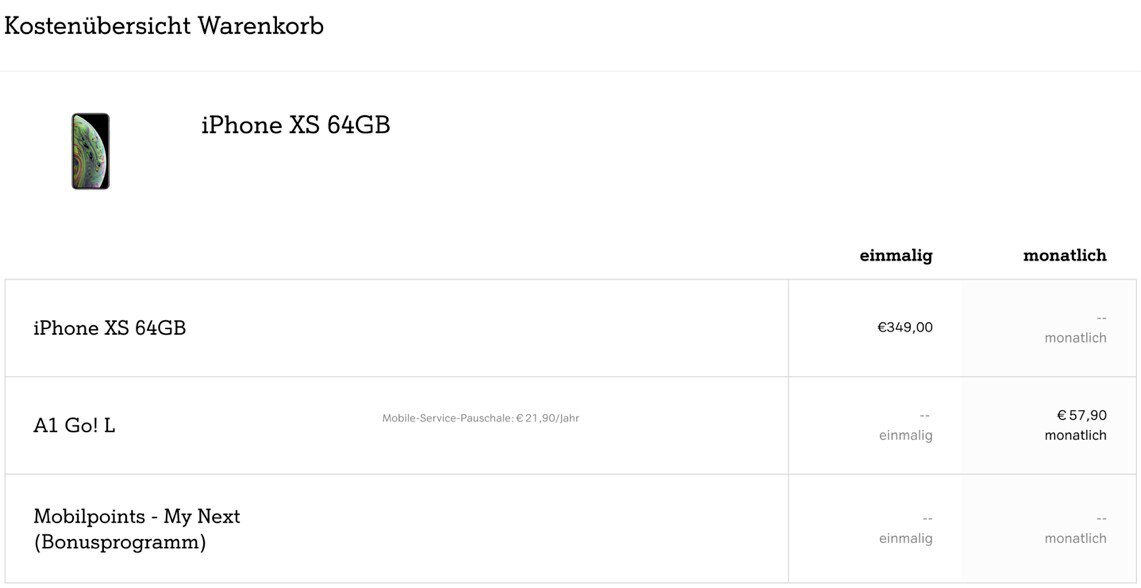This screenshot has height=588, width=1141.
Task: Click the iPhone XS product thumbnail image
Action: [90, 151]
